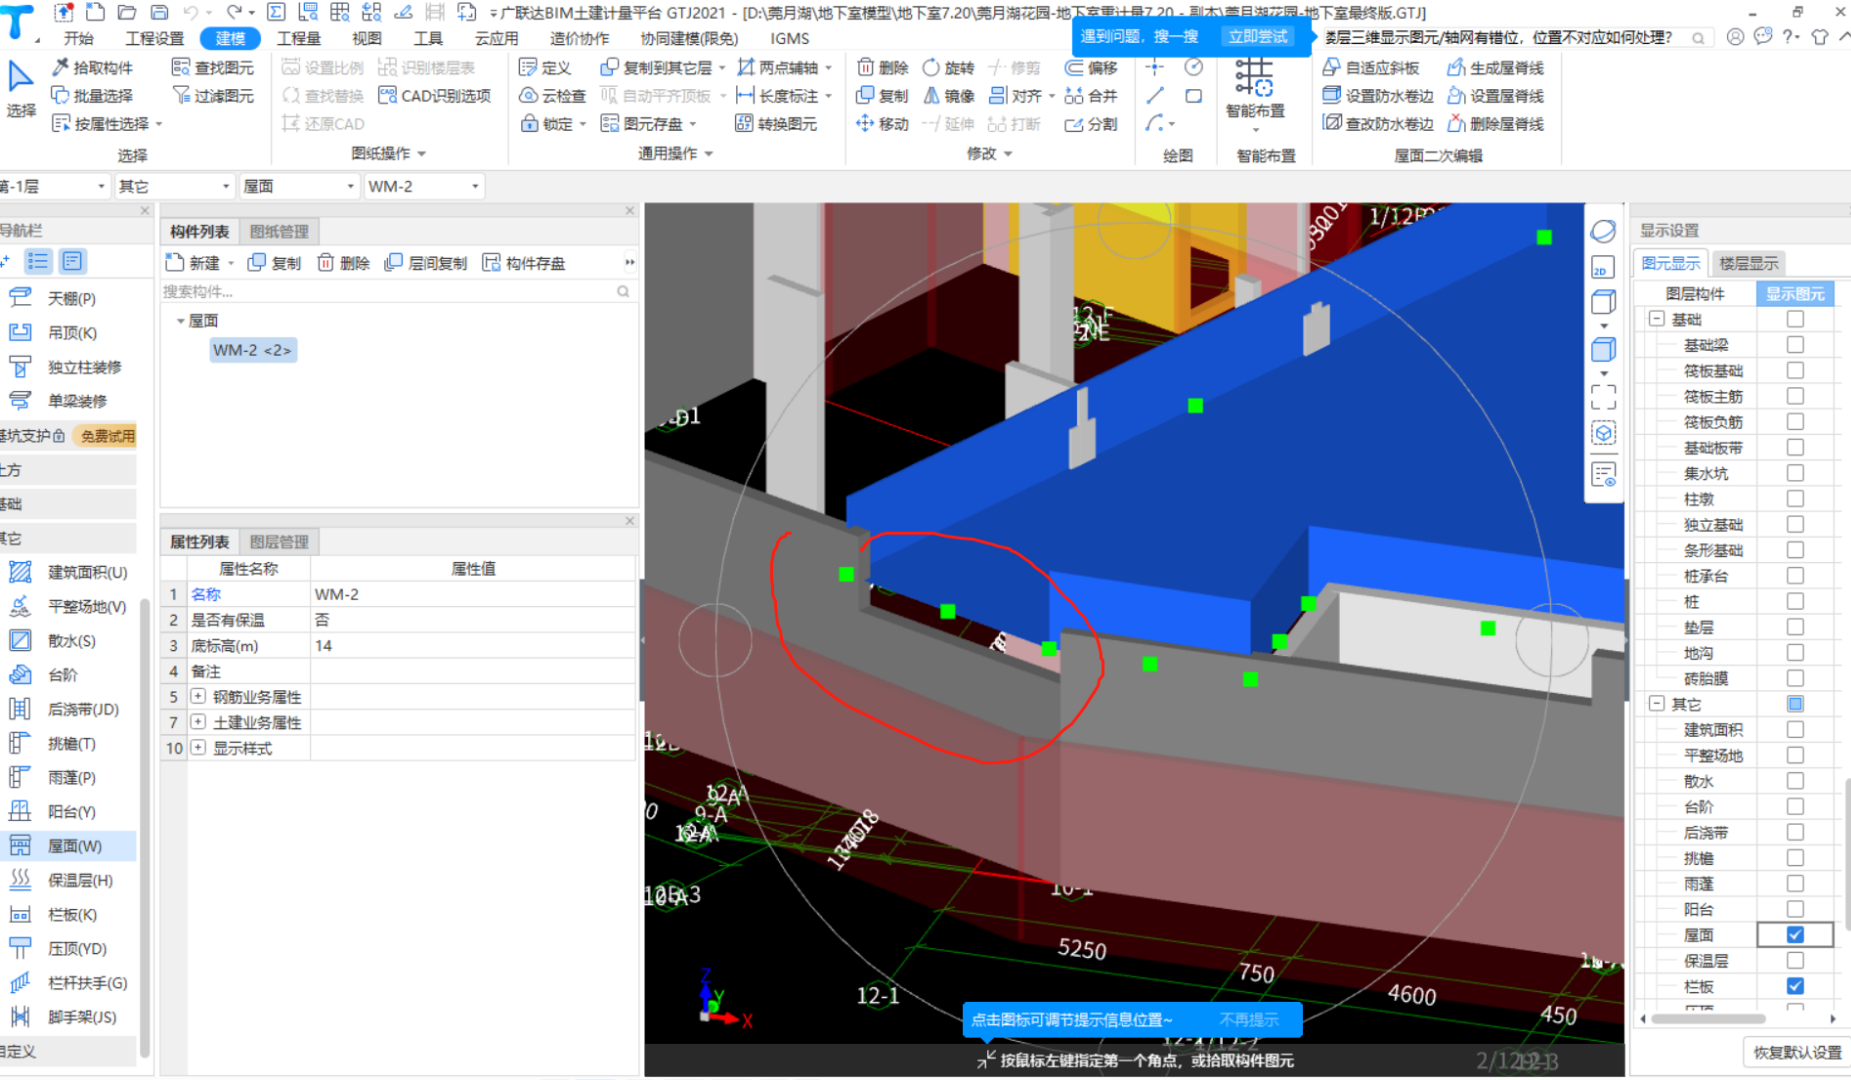Open the 查找图元 find element tool
The width and height of the screenshot is (1851, 1080).
tap(212, 67)
